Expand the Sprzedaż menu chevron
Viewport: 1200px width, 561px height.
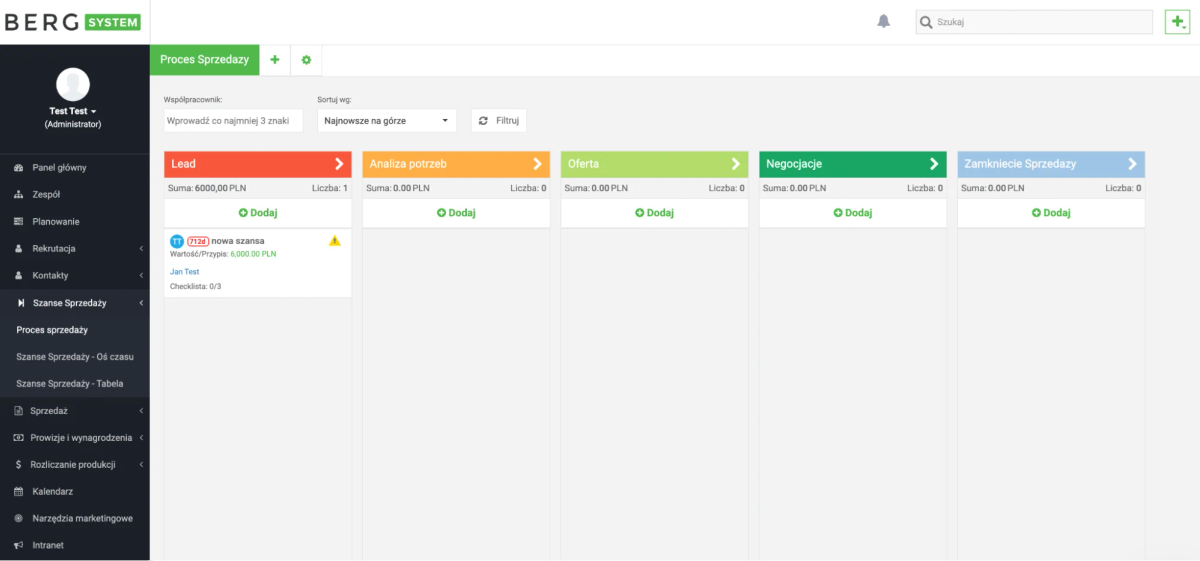coord(141,411)
